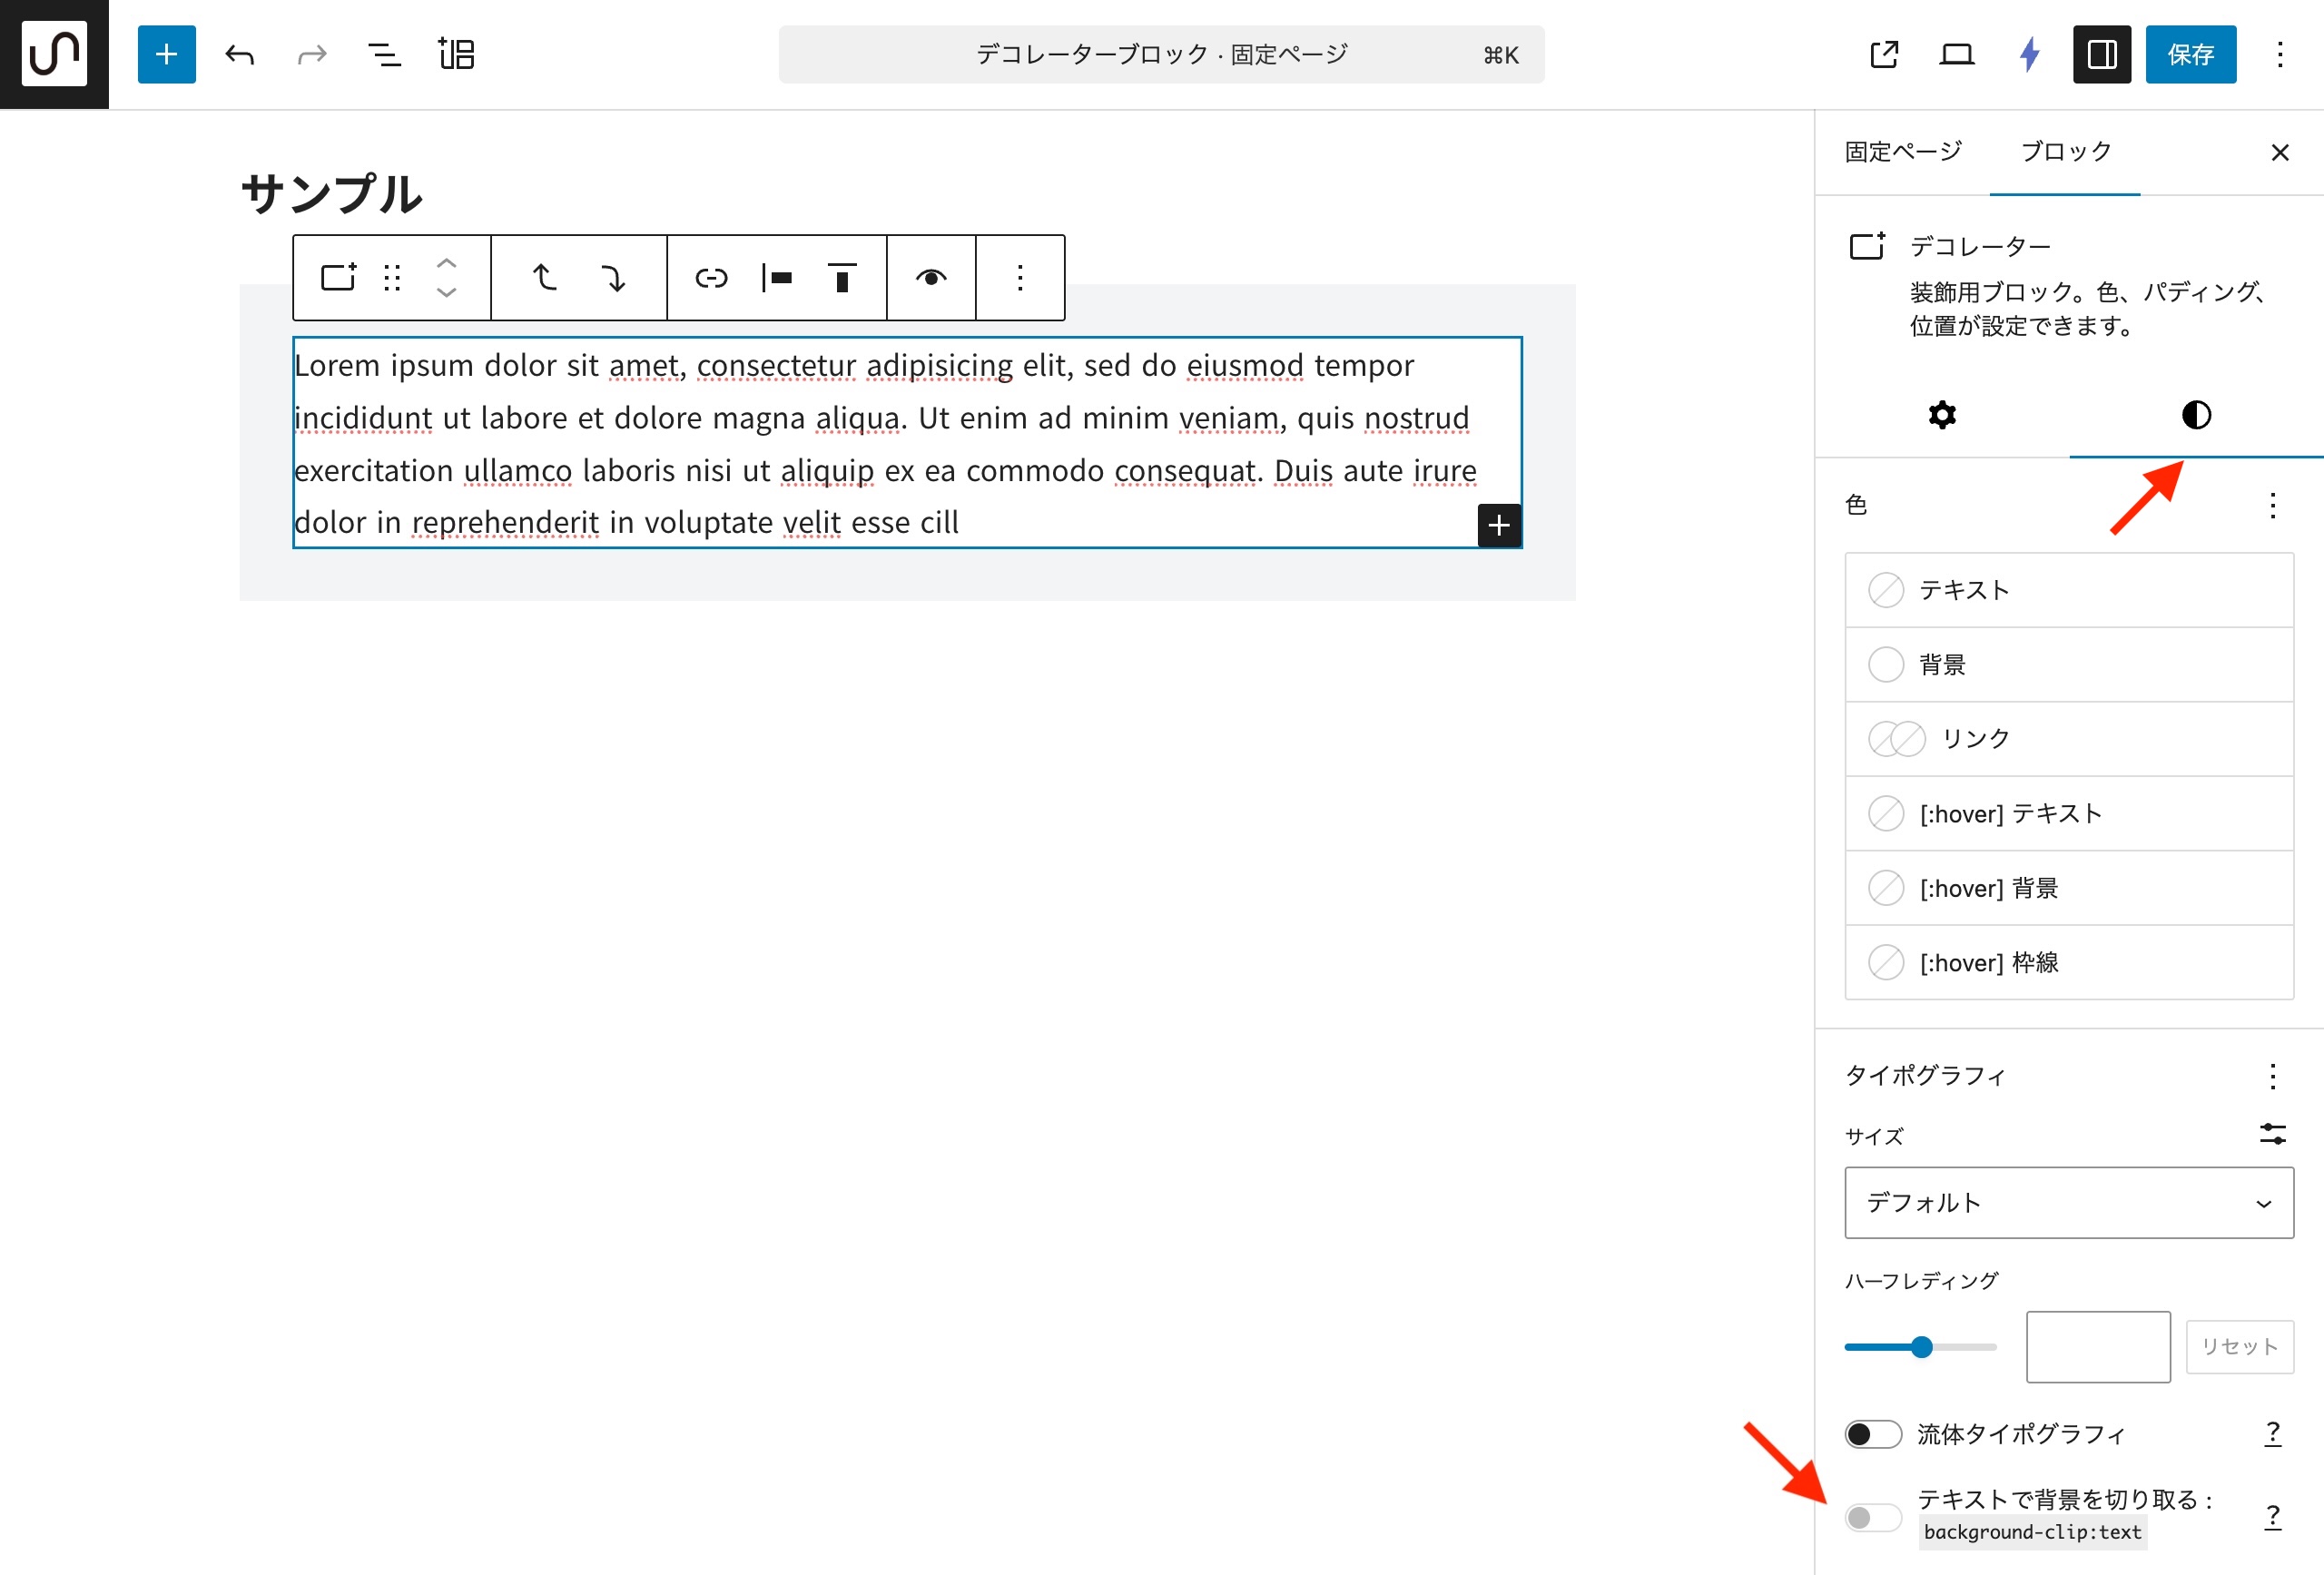The height and width of the screenshot is (1575, 2324).
Task: Toggle the 流体タイポグラフィ switch
Action: (x=1872, y=1434)
